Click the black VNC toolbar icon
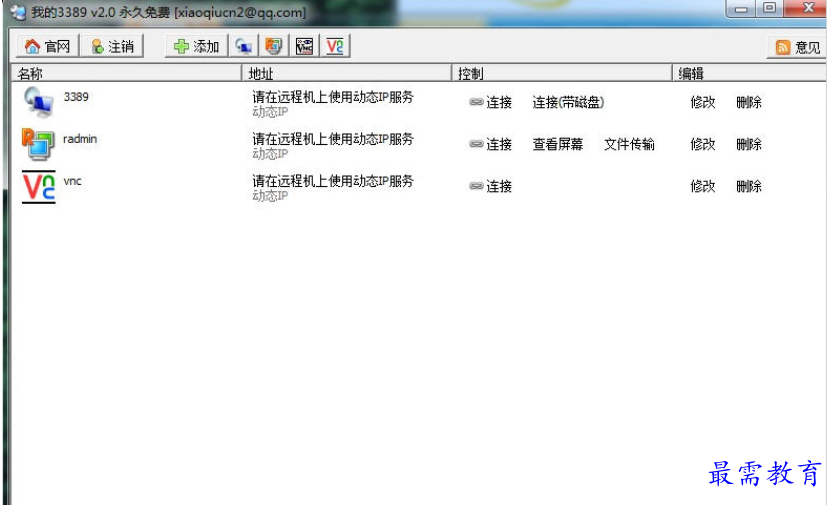830x505 pixels. 304,47
